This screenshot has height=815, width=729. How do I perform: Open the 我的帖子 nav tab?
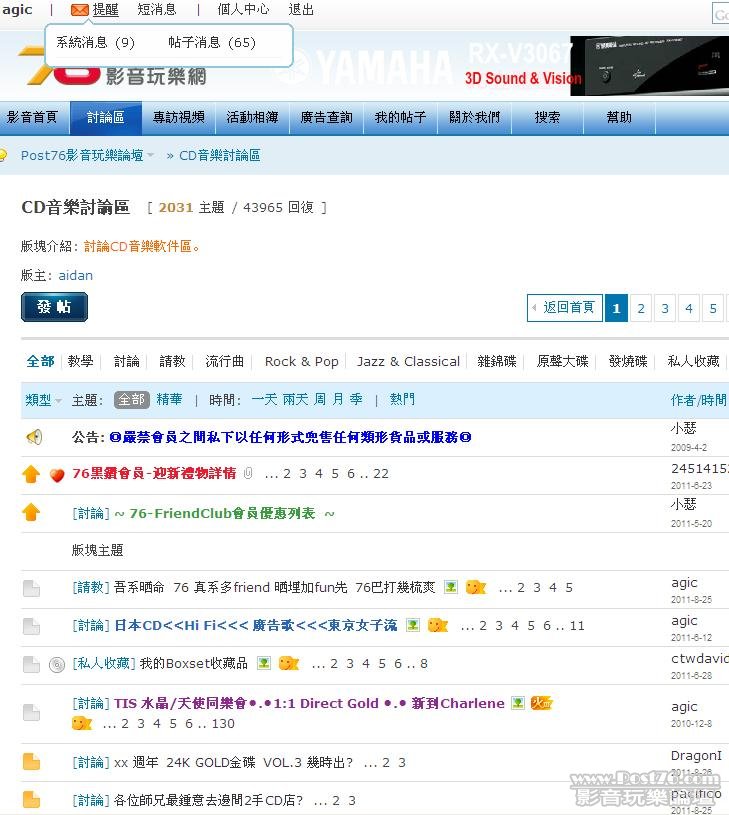coord(400,117)
